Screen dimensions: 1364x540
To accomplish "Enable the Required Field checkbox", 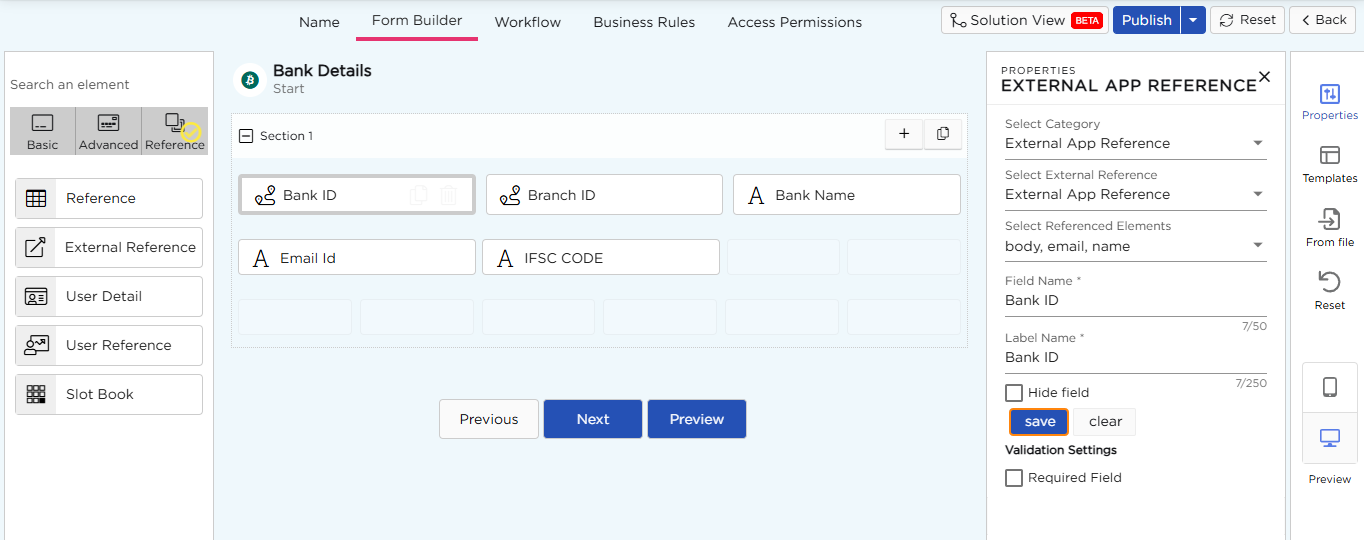I will point(1014,478).
